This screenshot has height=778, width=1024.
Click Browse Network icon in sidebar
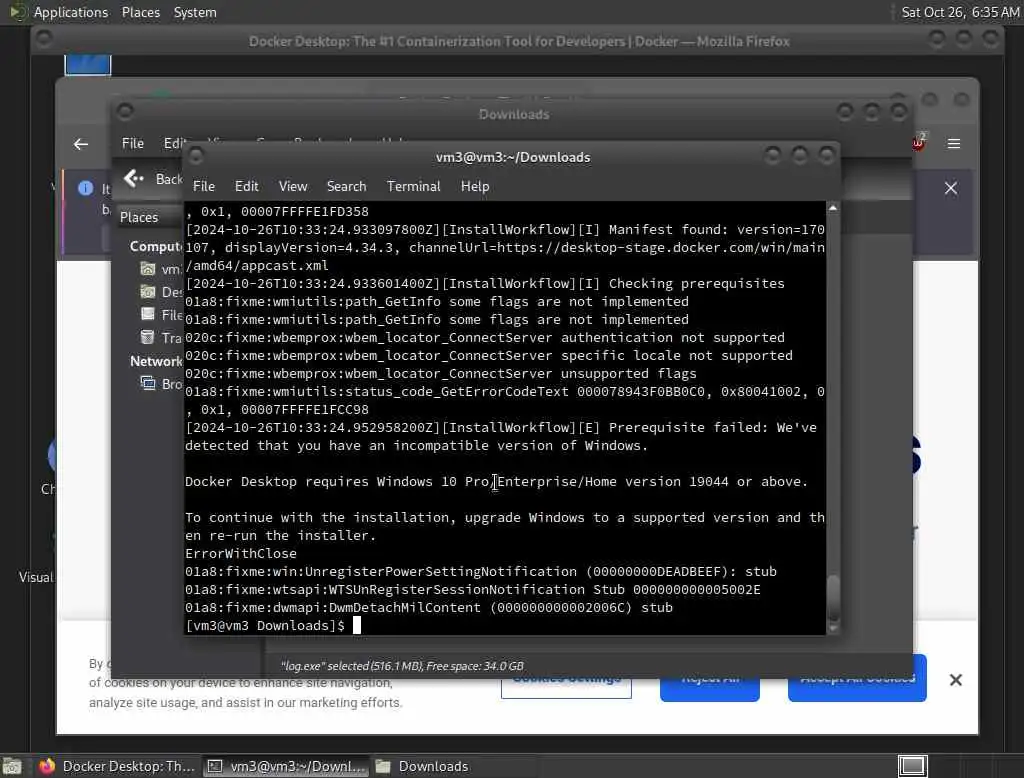148,383
